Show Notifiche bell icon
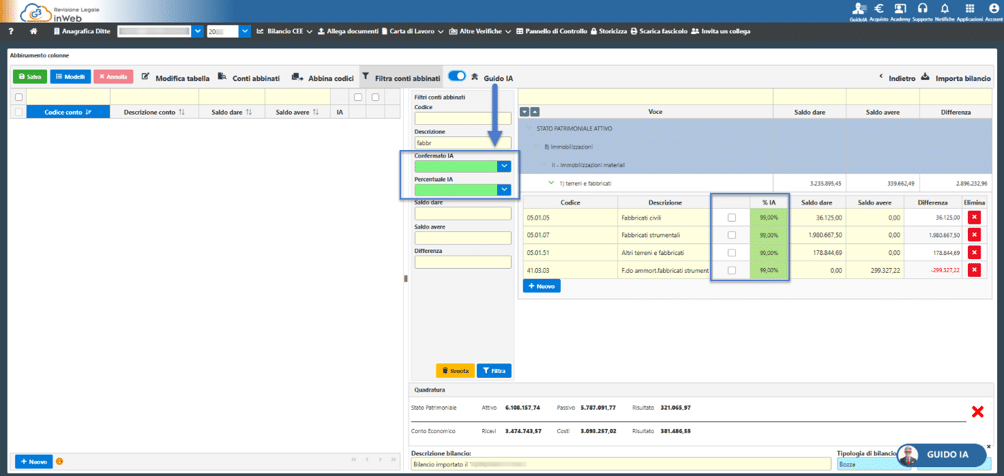The height and width of the screenshot is (476, 1004). pyautogui.click(x=944, y=9)
